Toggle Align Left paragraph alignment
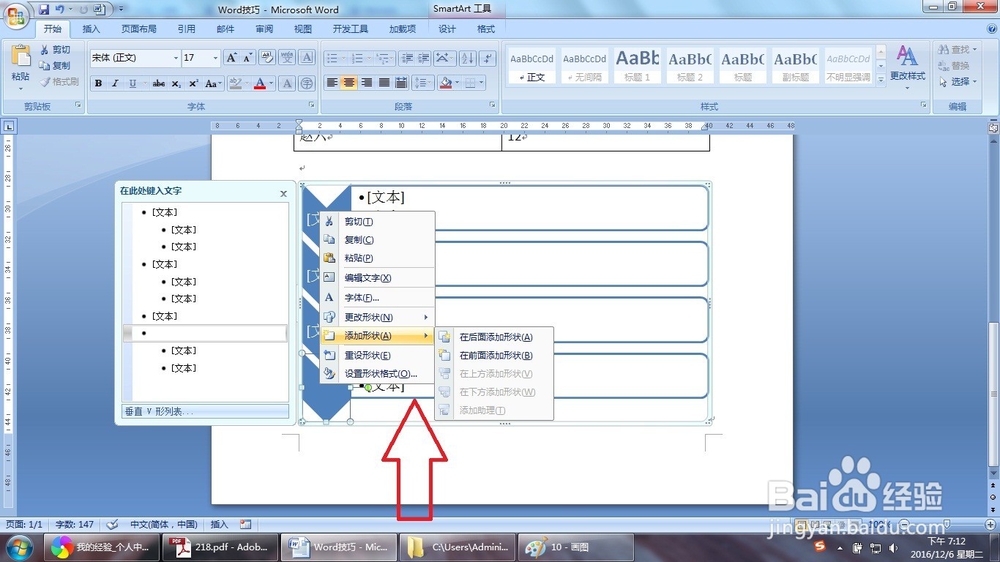The height and width of the screenshot is (562, 1000). point(332,83)
